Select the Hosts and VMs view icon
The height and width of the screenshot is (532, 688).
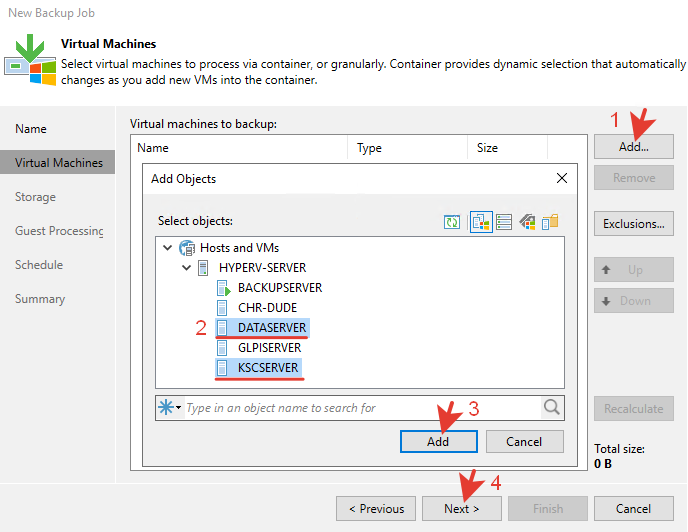coord(481,221)
